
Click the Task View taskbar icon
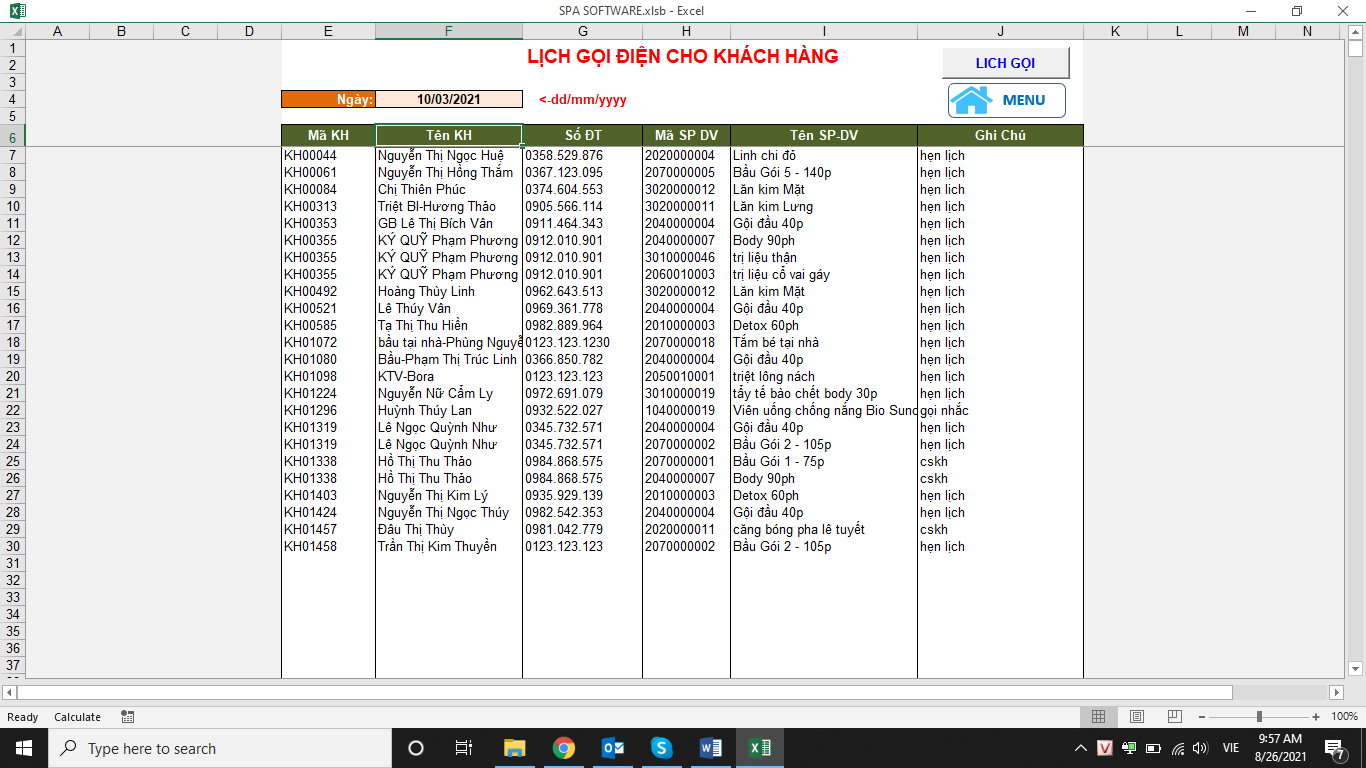tap(464, 748)
